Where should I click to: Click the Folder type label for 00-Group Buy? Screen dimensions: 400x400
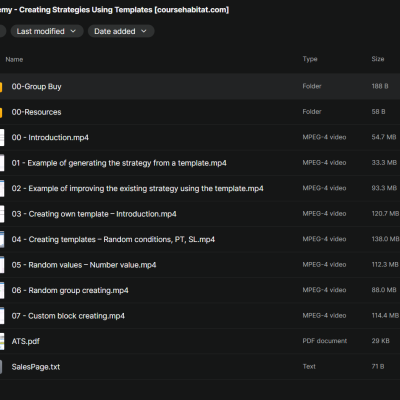click(x=312, y=86)
